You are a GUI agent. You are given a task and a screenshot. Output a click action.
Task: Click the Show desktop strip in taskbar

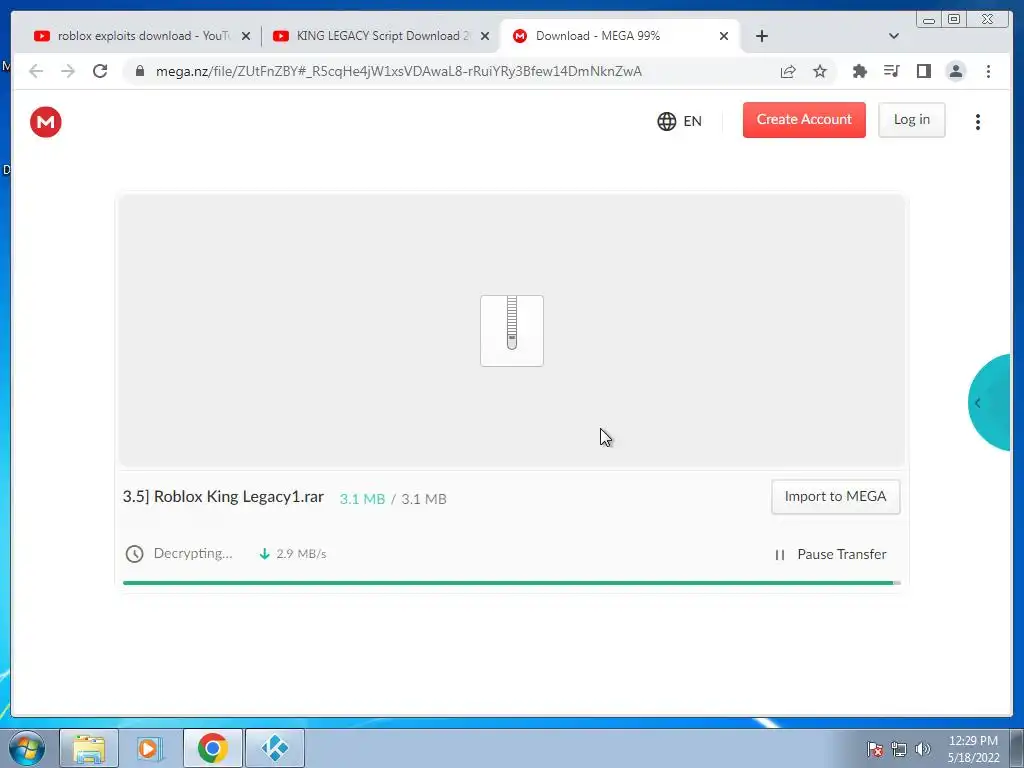tap(1017, 748)
